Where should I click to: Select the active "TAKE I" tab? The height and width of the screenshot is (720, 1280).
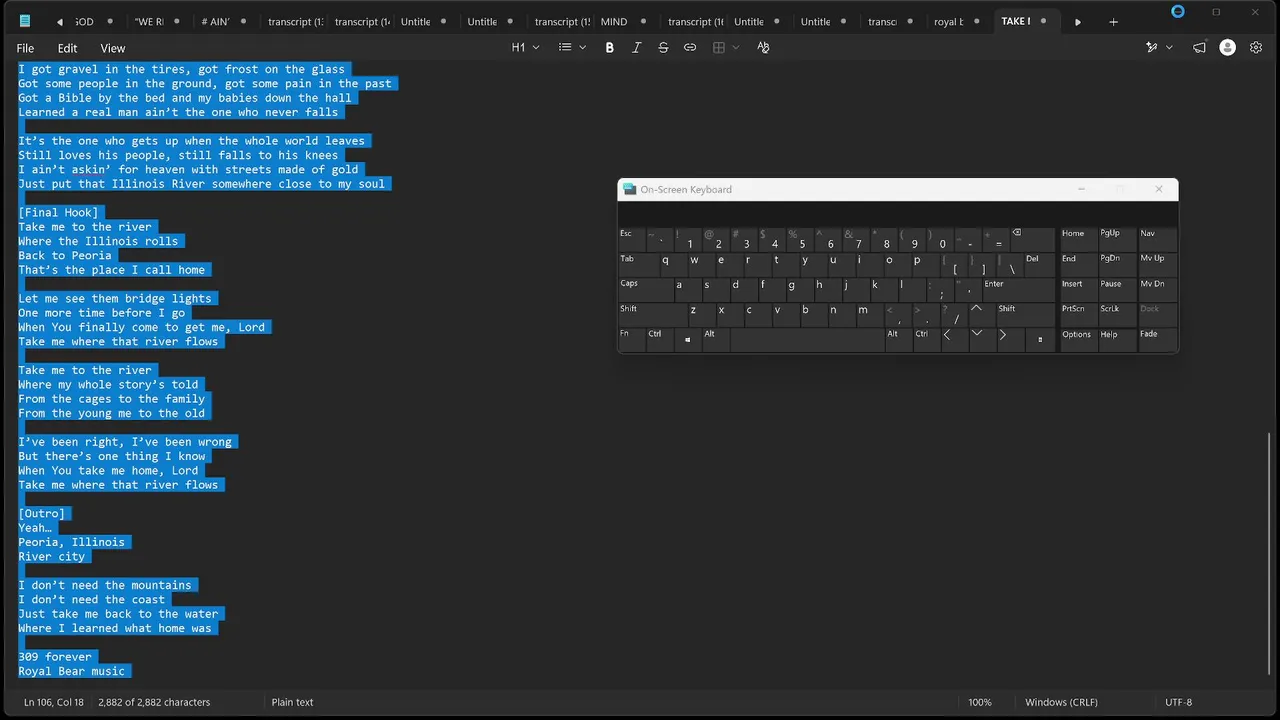[1027, 22]
